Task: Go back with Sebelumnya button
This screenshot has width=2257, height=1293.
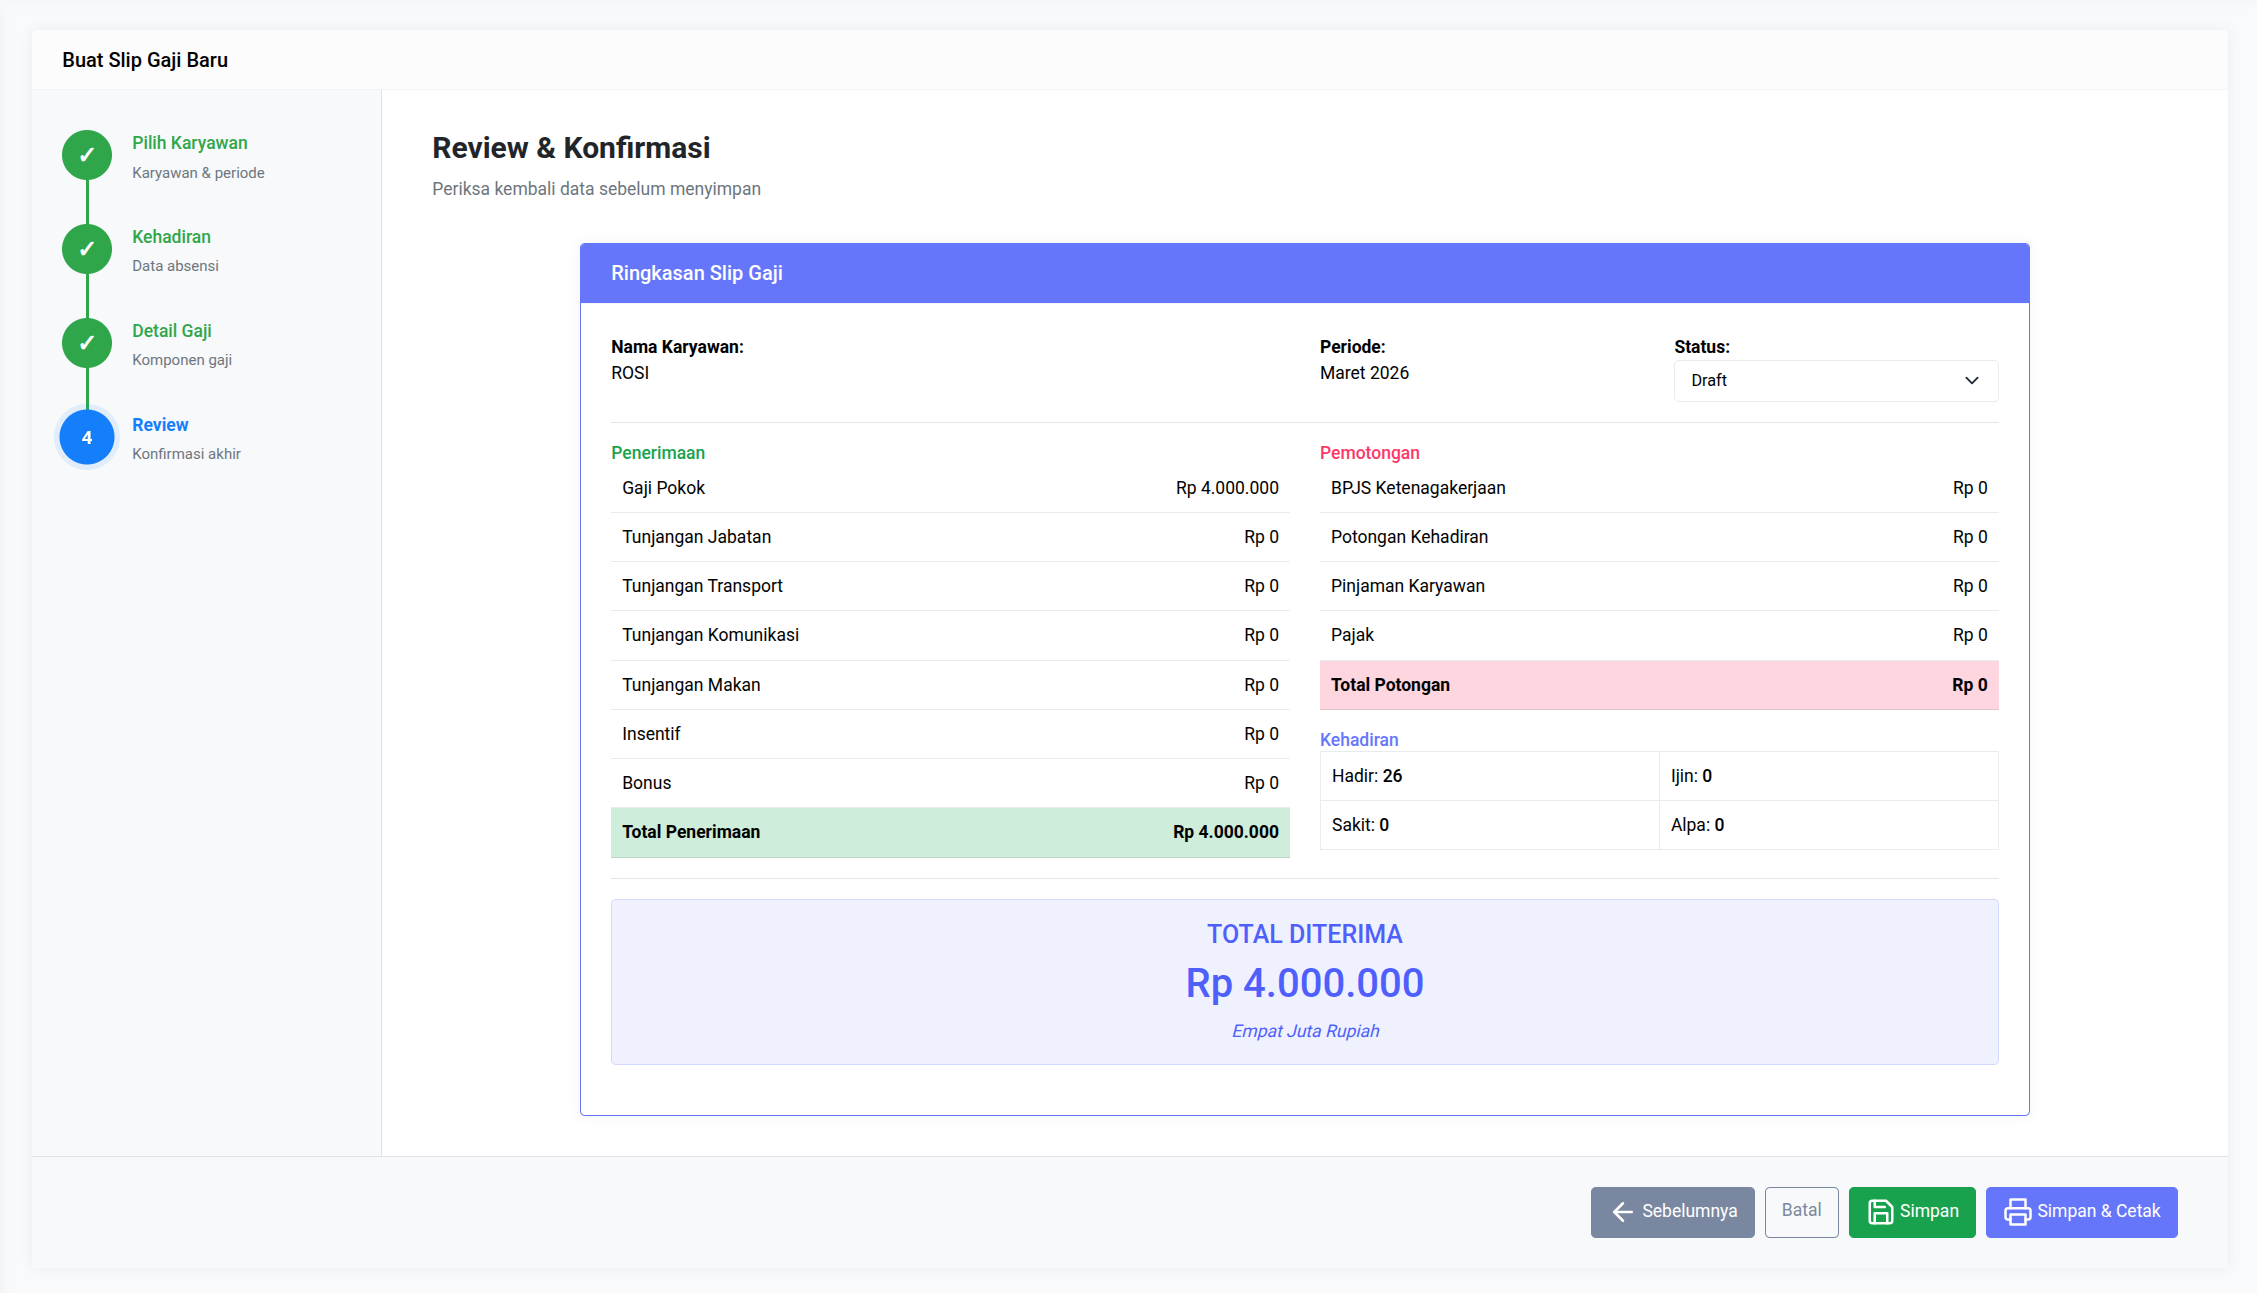Action: [x=1672, y=1212]
